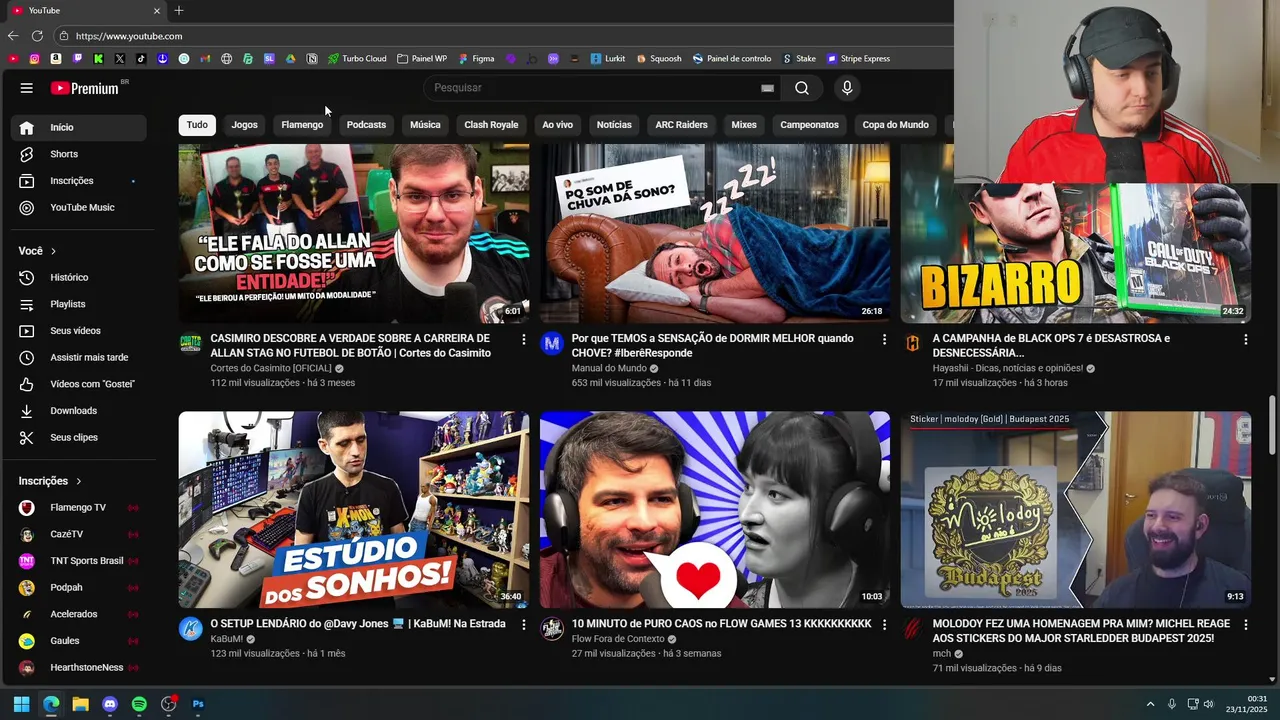Open Inscrições in the left sidebar
Viewport: 1280px width, 720px height.
79,181
